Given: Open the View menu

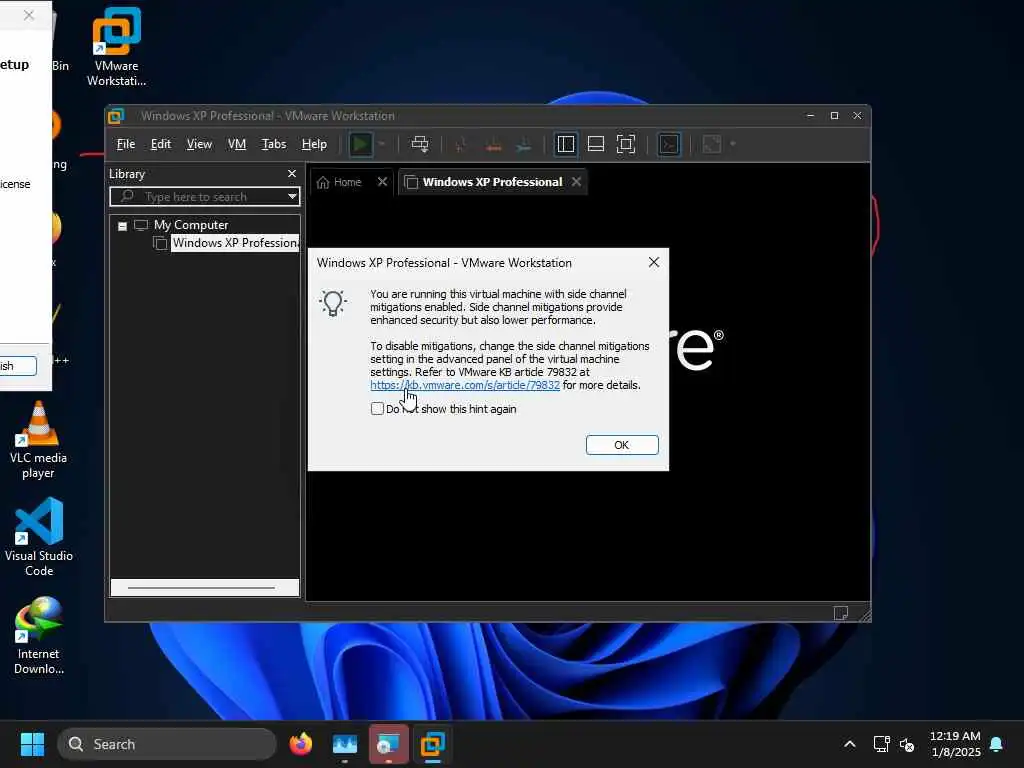Looking at the screenshot, I should tap(199, 144).
